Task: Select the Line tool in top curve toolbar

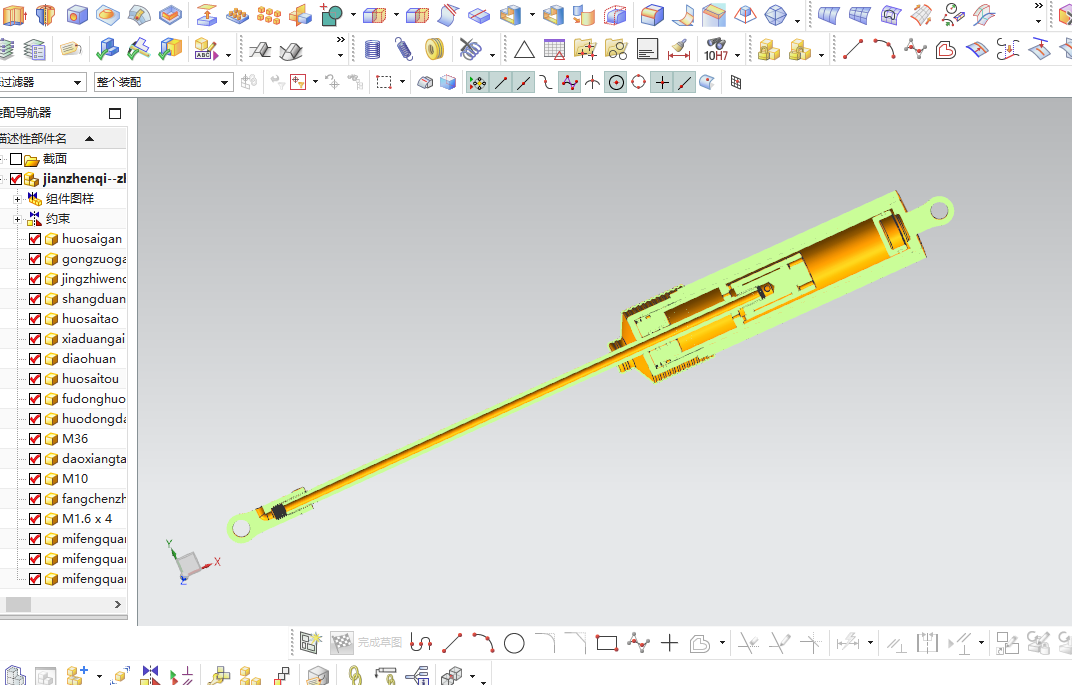Action: pyautogui.click(x=853, y=49)
